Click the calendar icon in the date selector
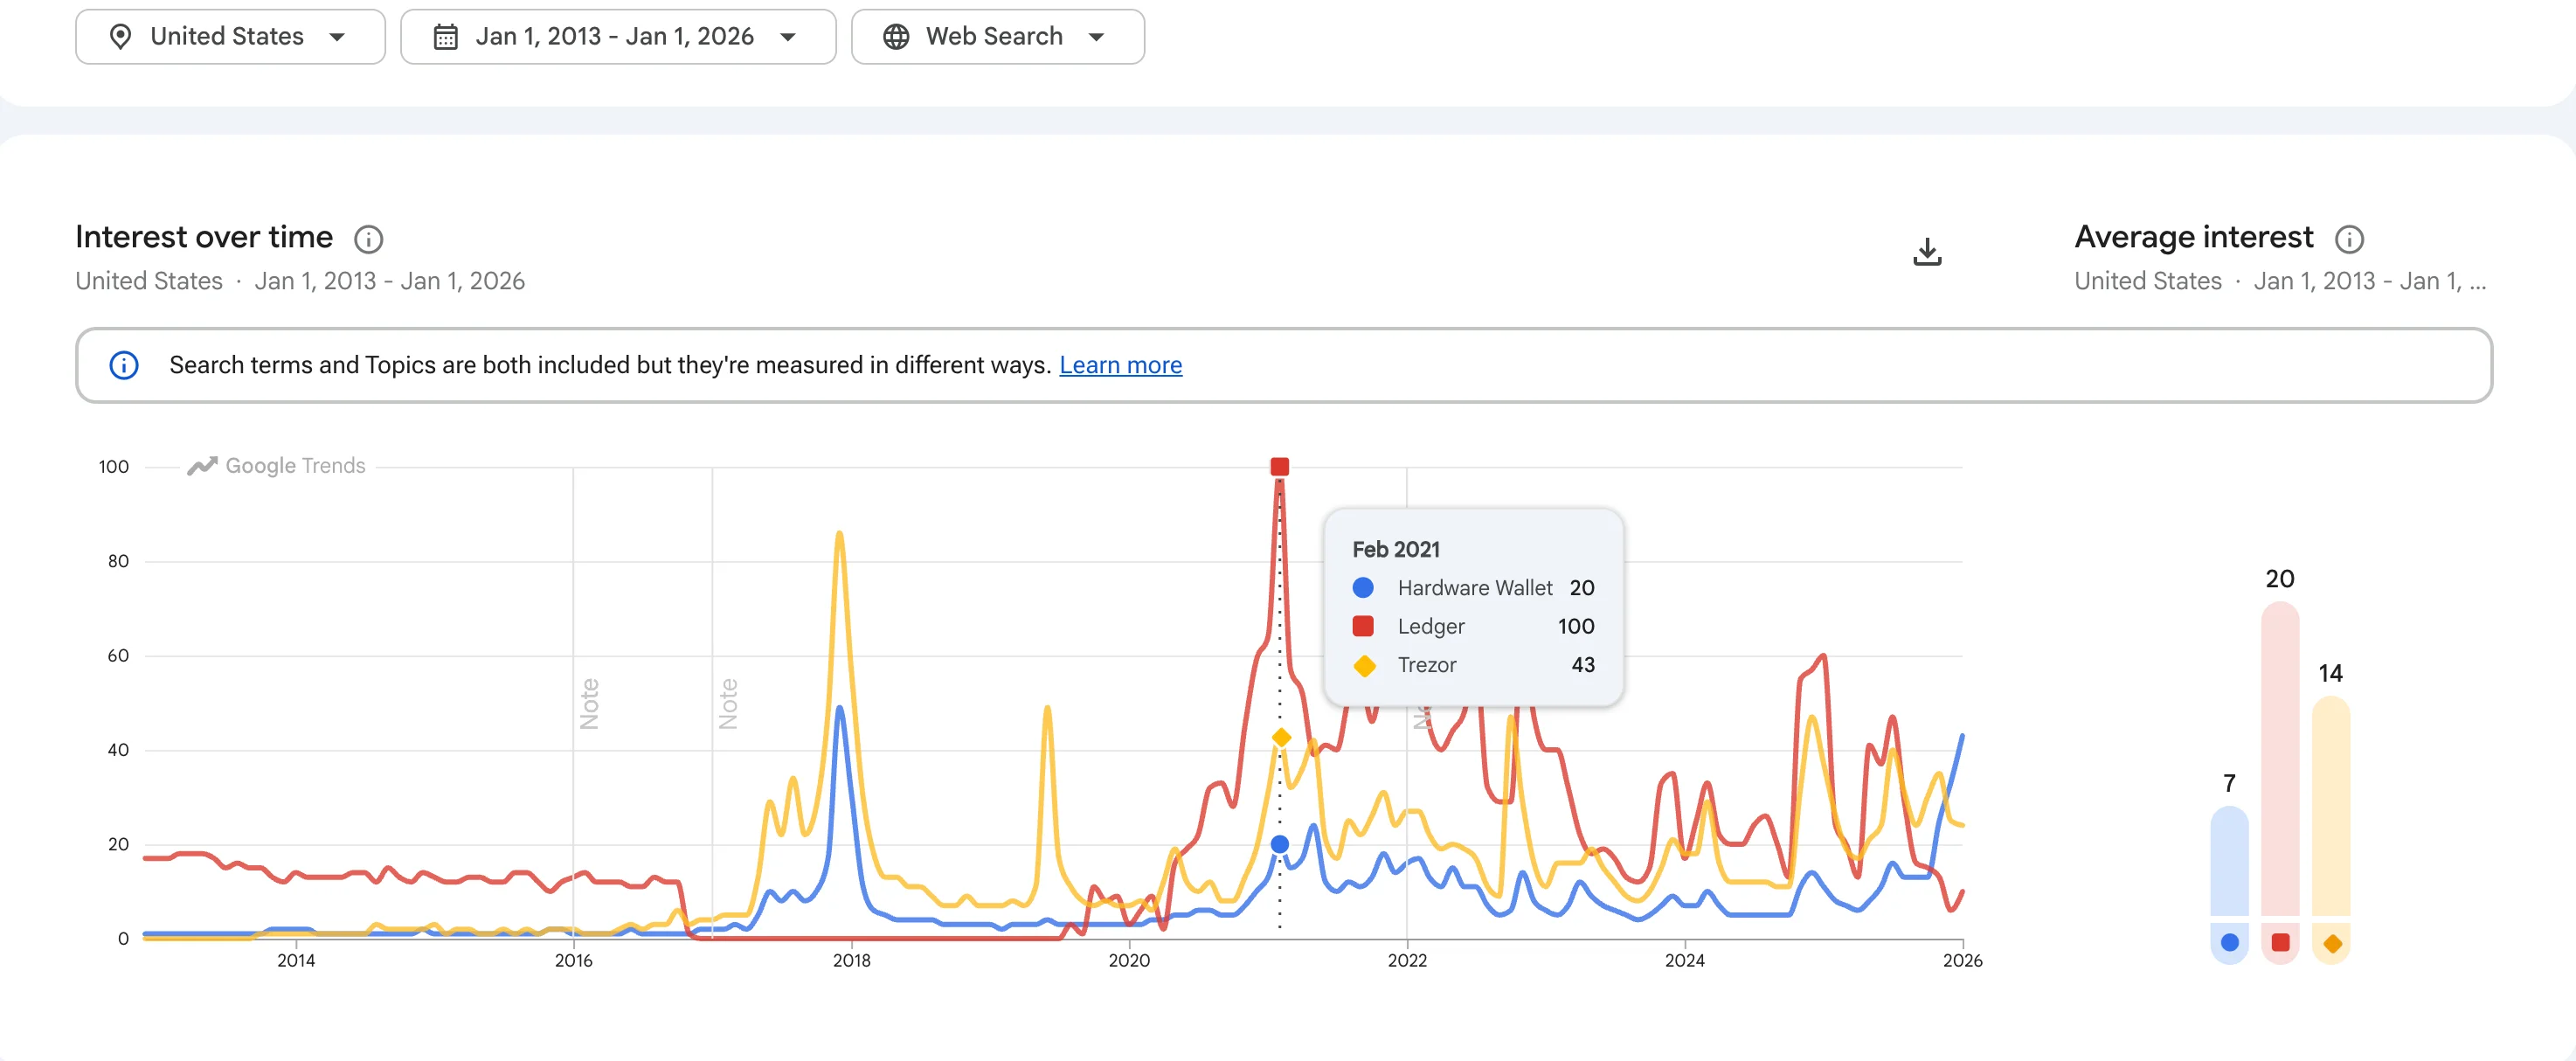This screenshot has width=2576, height=1061. pos(445,37)
